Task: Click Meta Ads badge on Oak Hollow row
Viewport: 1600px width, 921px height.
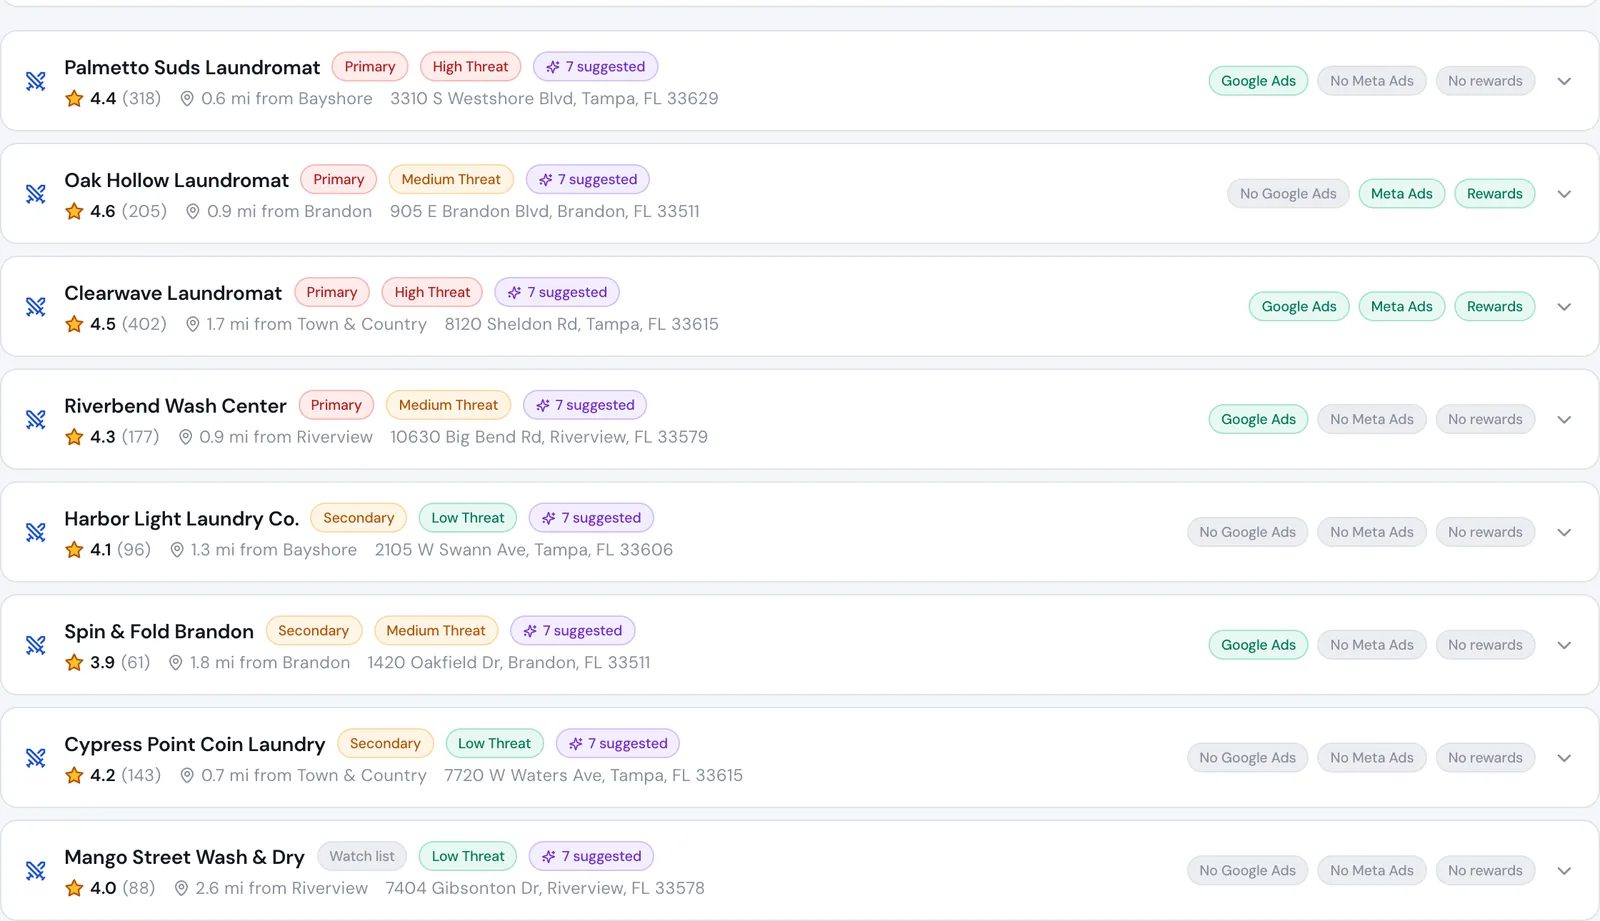Action: click(x=1401, y=194)
